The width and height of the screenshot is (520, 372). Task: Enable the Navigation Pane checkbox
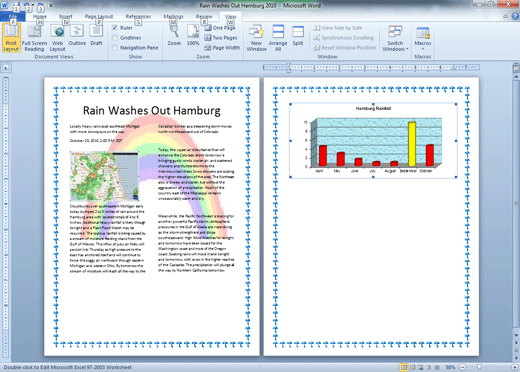point(115,48)
